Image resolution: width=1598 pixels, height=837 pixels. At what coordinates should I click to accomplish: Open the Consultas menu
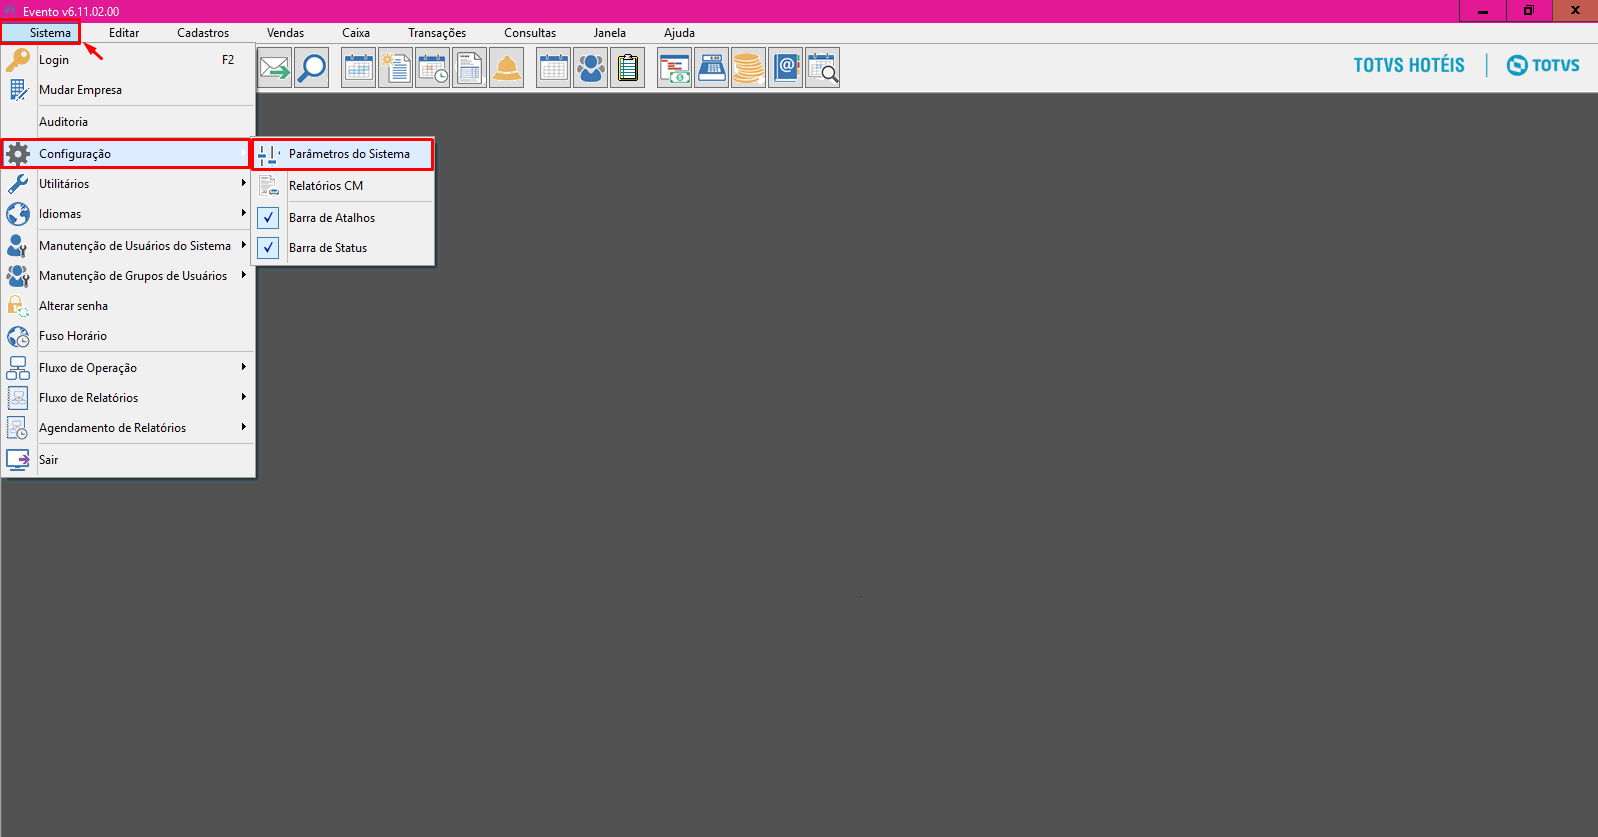pos(530,33)
